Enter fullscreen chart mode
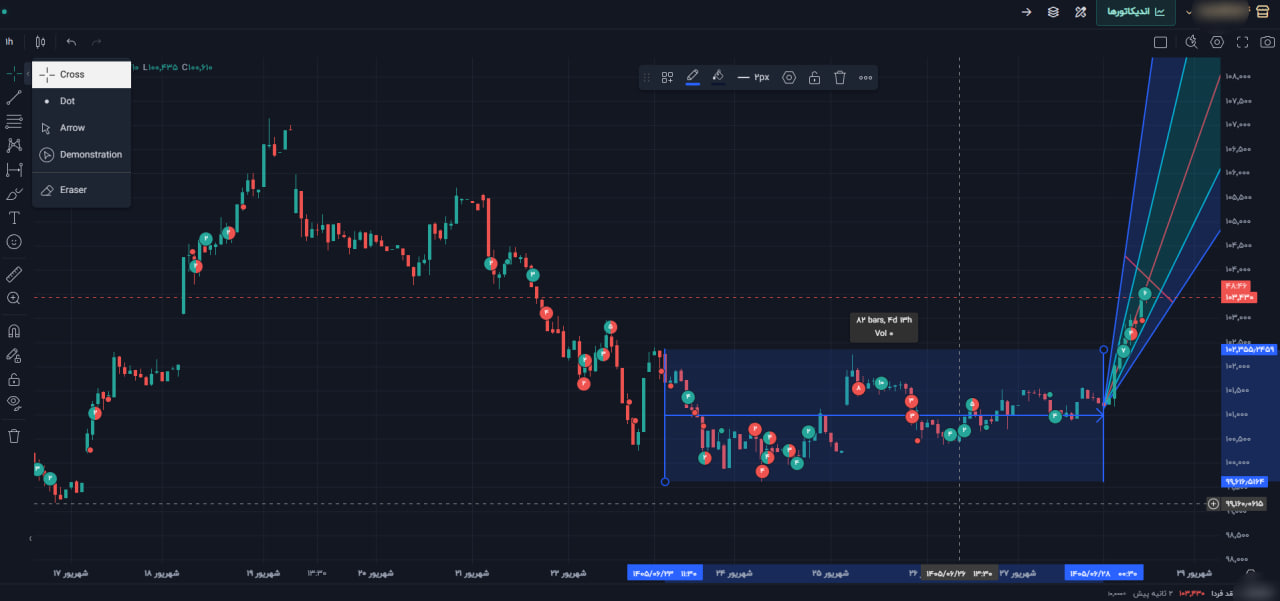 [x=1243, y=42]
